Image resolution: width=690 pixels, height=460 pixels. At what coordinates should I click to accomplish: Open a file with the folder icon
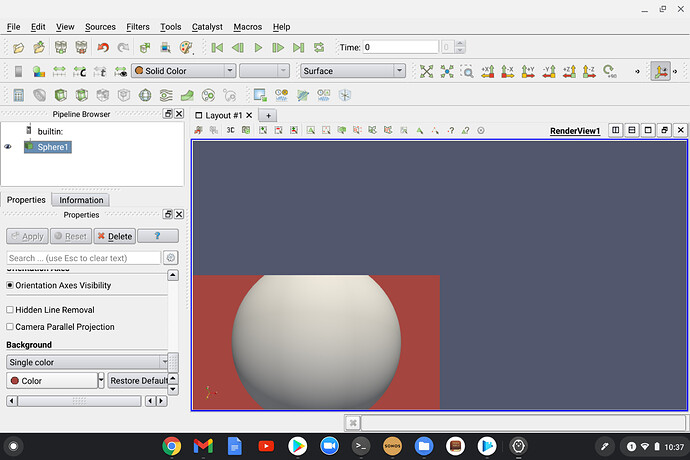18,48
